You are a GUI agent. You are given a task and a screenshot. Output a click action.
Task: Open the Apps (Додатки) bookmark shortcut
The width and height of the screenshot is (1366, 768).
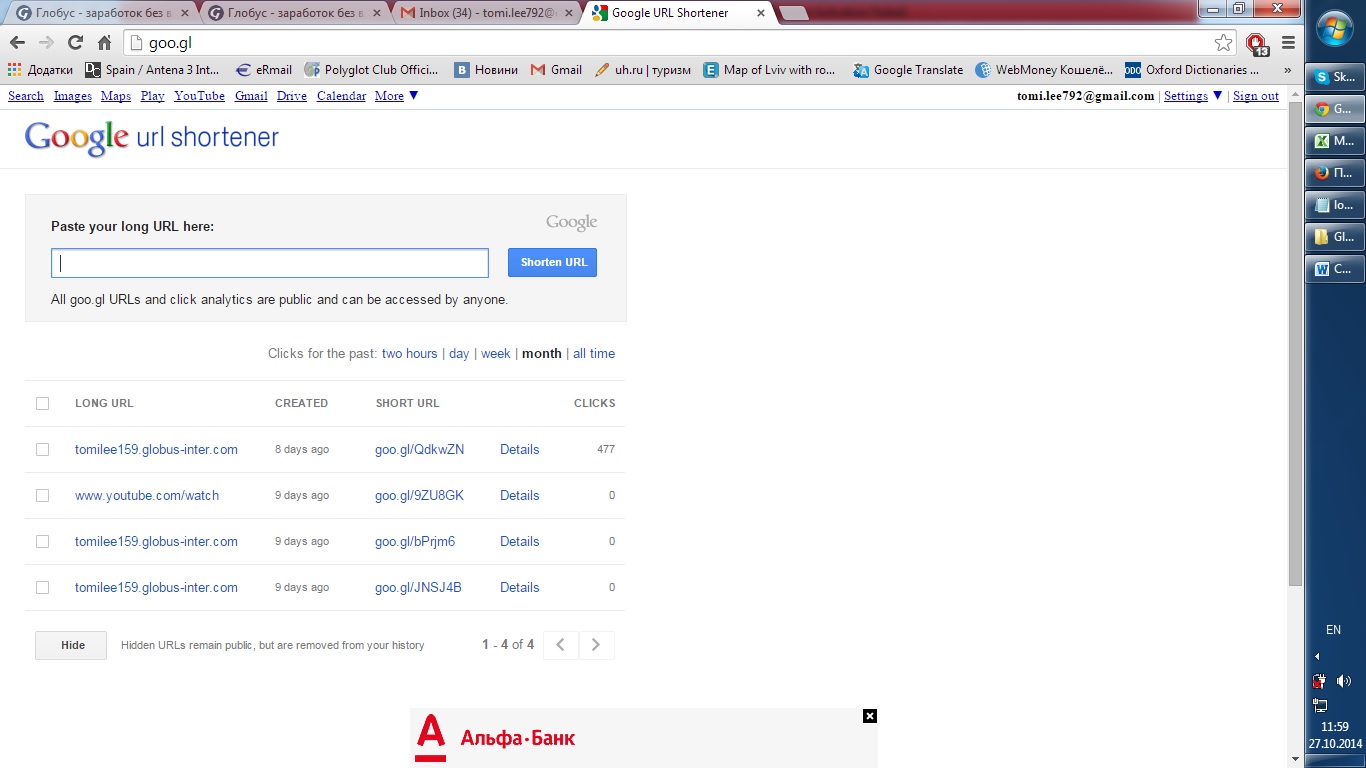pos(40,70)
